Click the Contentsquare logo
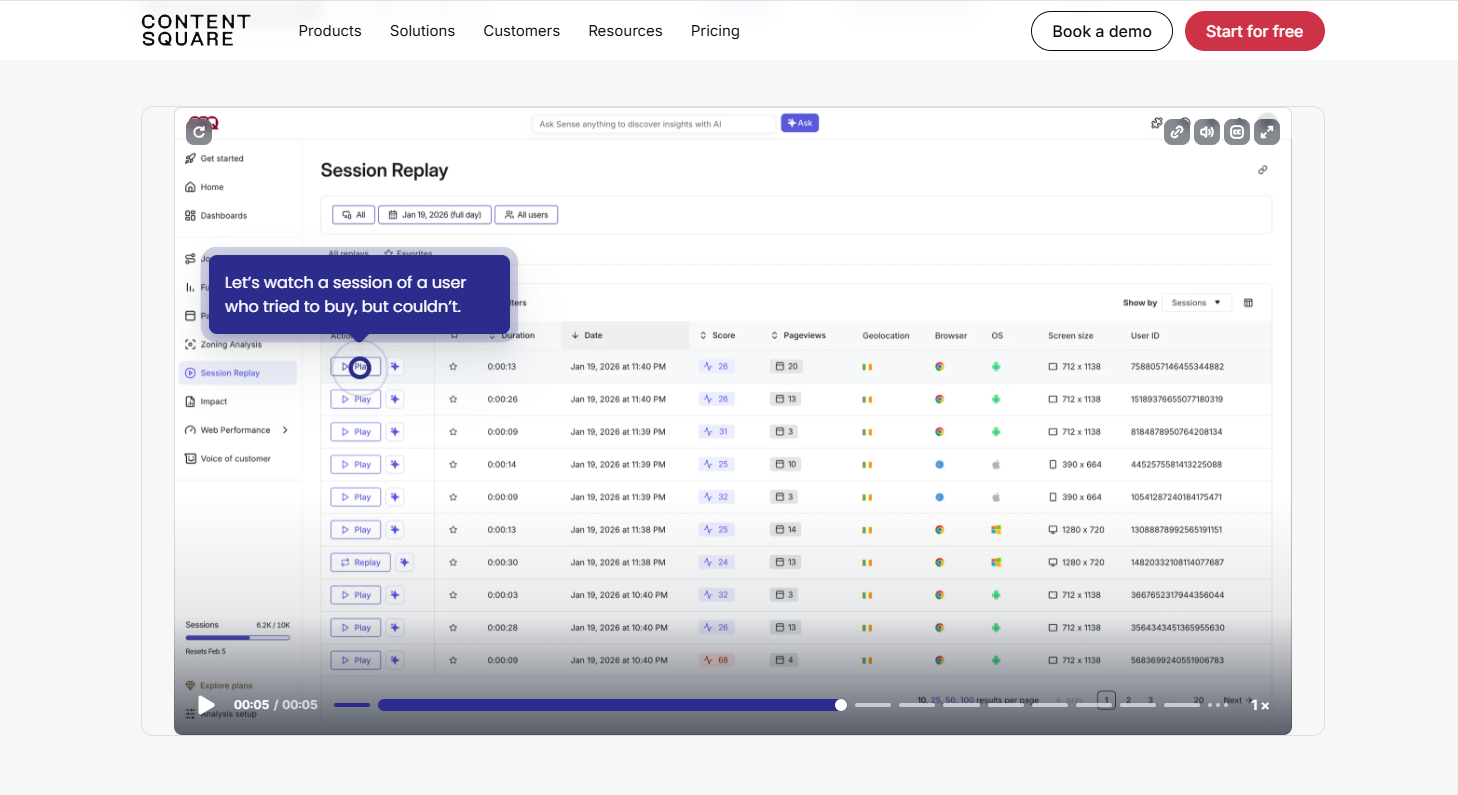 196,30
